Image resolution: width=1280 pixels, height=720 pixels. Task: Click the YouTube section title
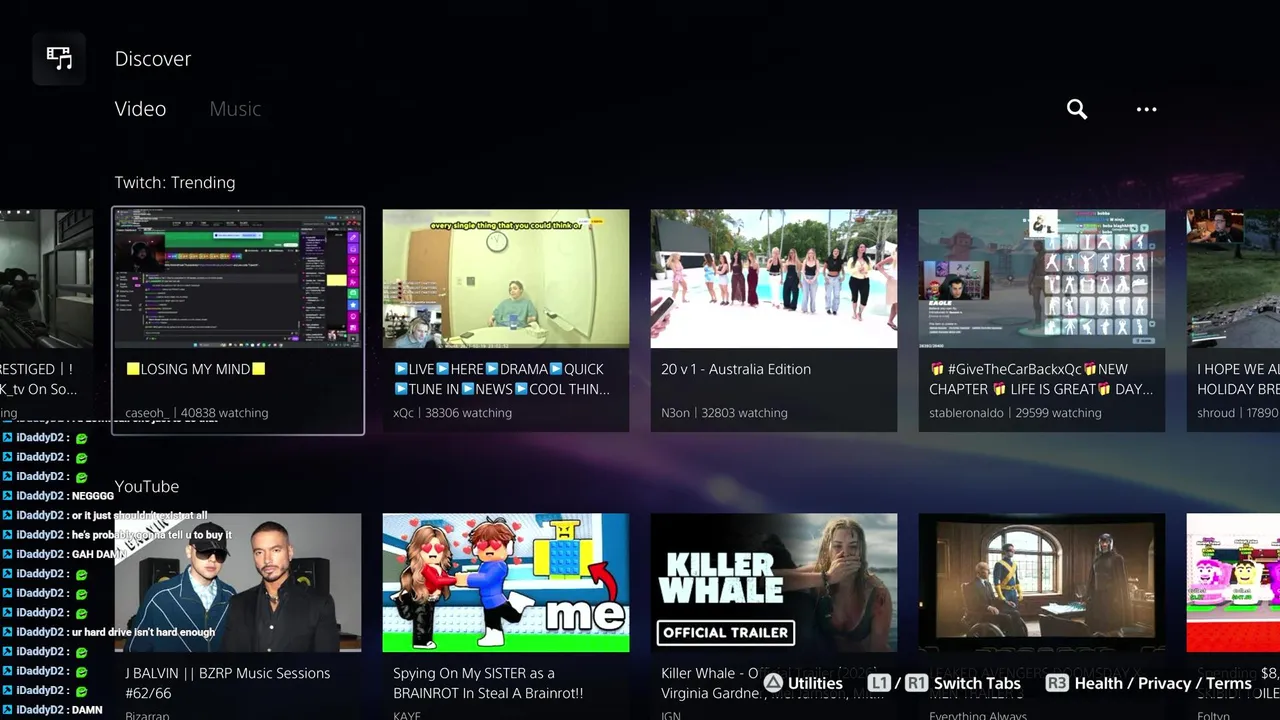(147, 487)
